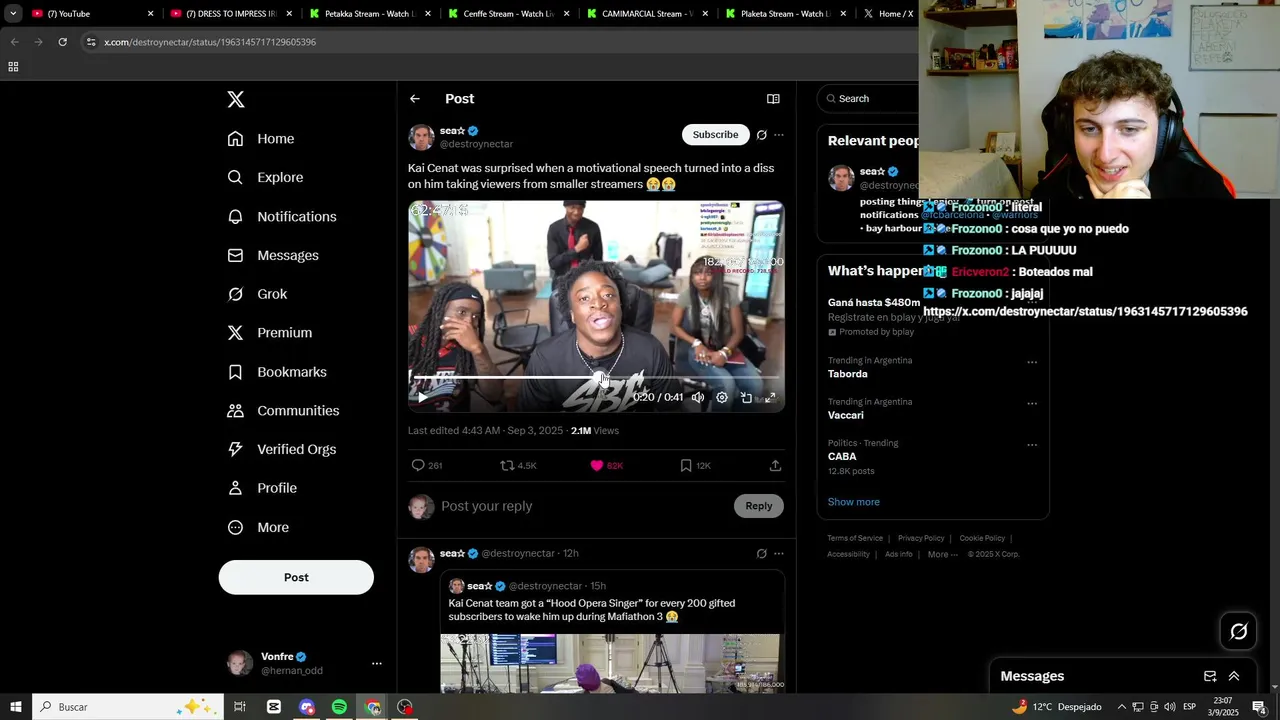Seek the video progress bar
Image resolution: width=1280 pixels, height=720 pixels.
click(596, 377)
